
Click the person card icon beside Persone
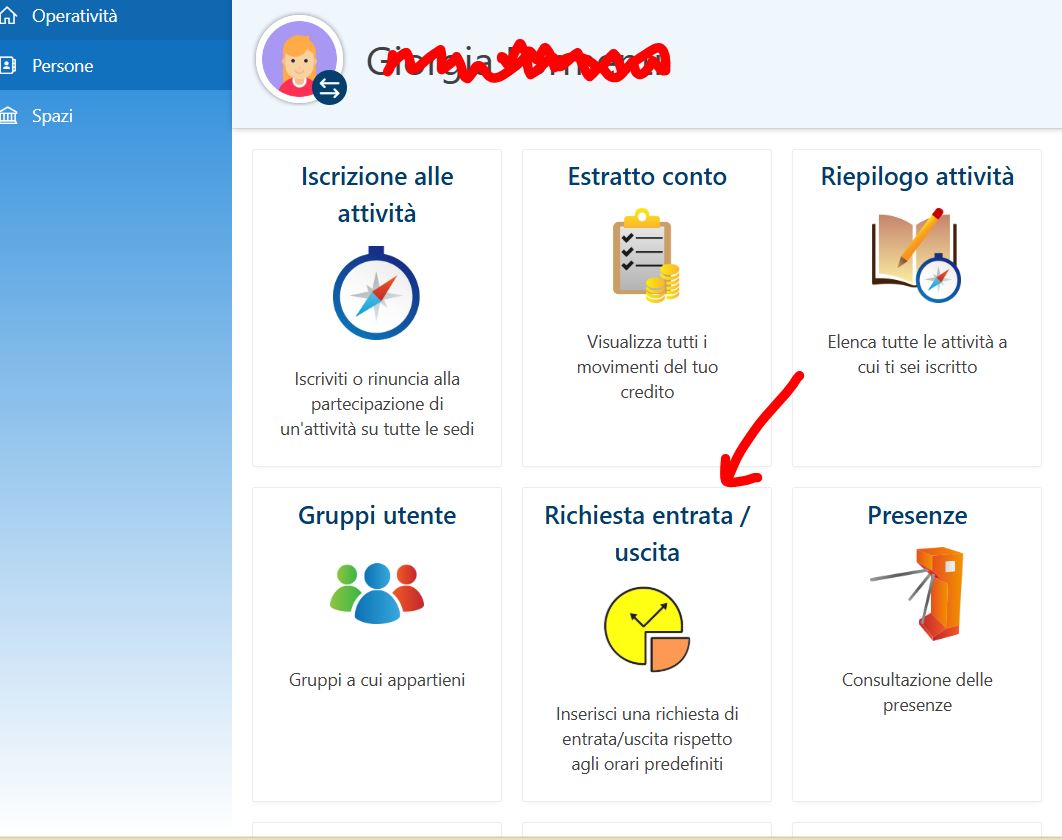9,66
